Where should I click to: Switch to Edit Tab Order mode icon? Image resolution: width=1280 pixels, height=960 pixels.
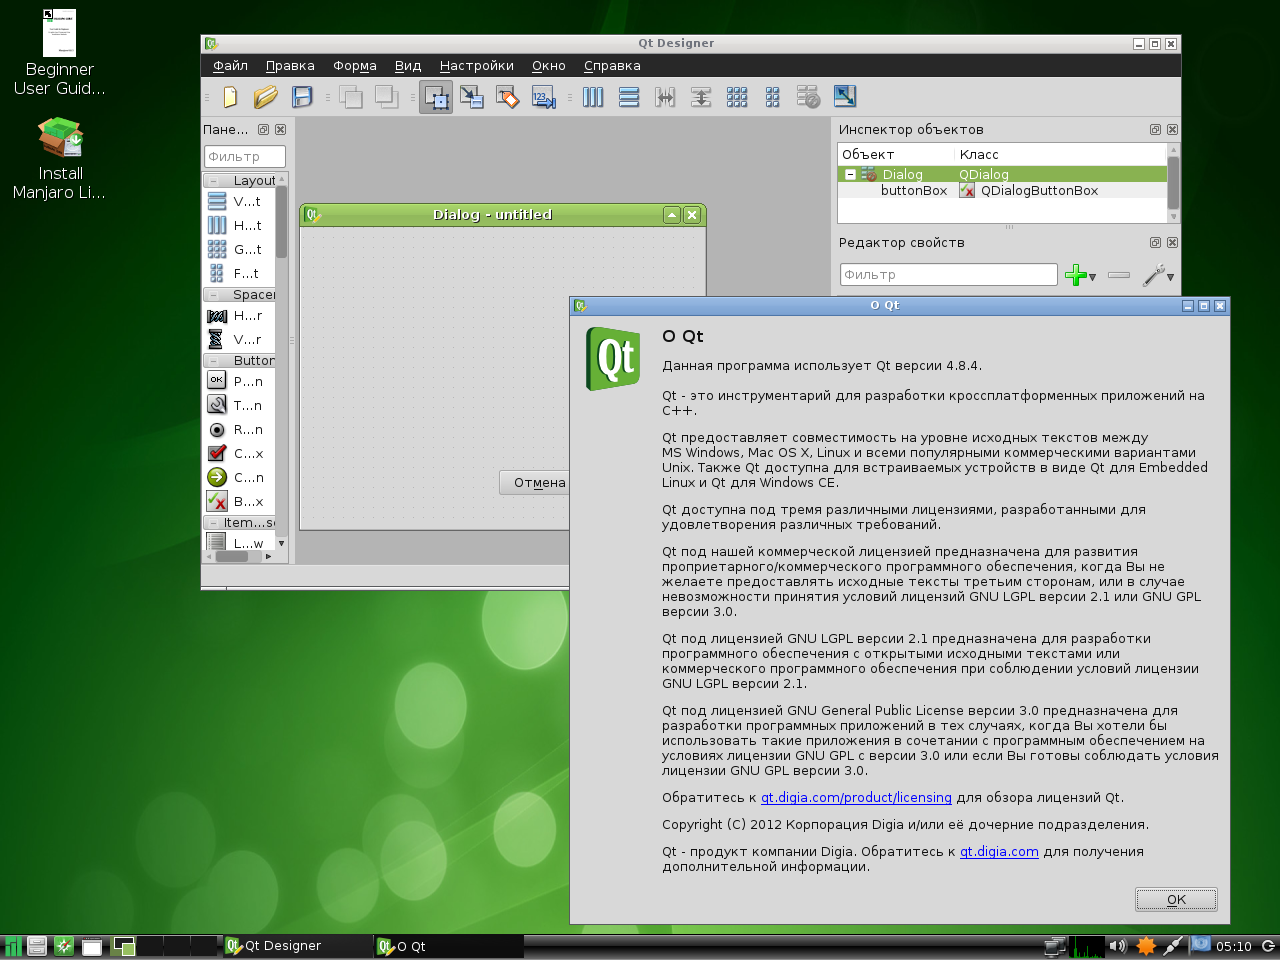pyautogui.click(x=544, y=97)
